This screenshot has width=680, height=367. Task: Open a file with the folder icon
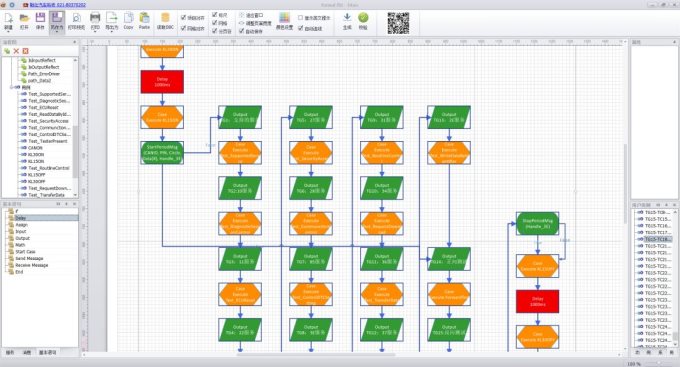click(24, 18)
